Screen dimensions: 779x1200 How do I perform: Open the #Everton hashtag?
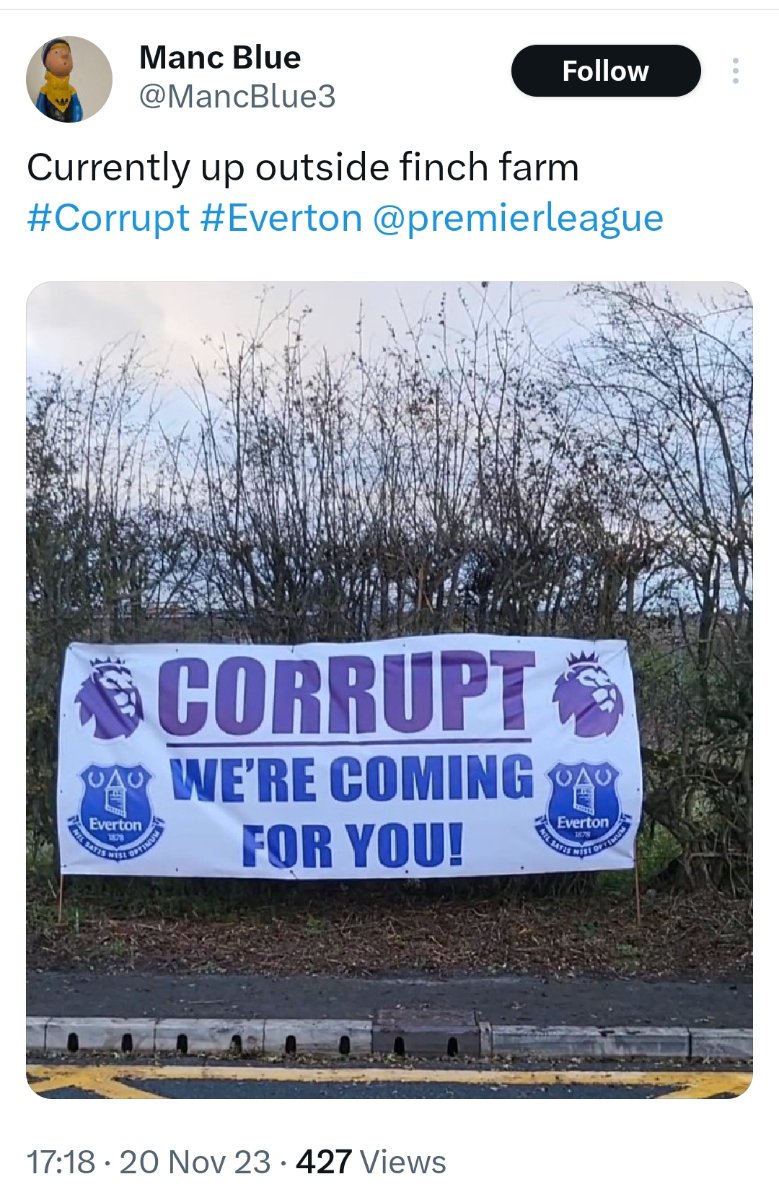[x=281, y=217]
